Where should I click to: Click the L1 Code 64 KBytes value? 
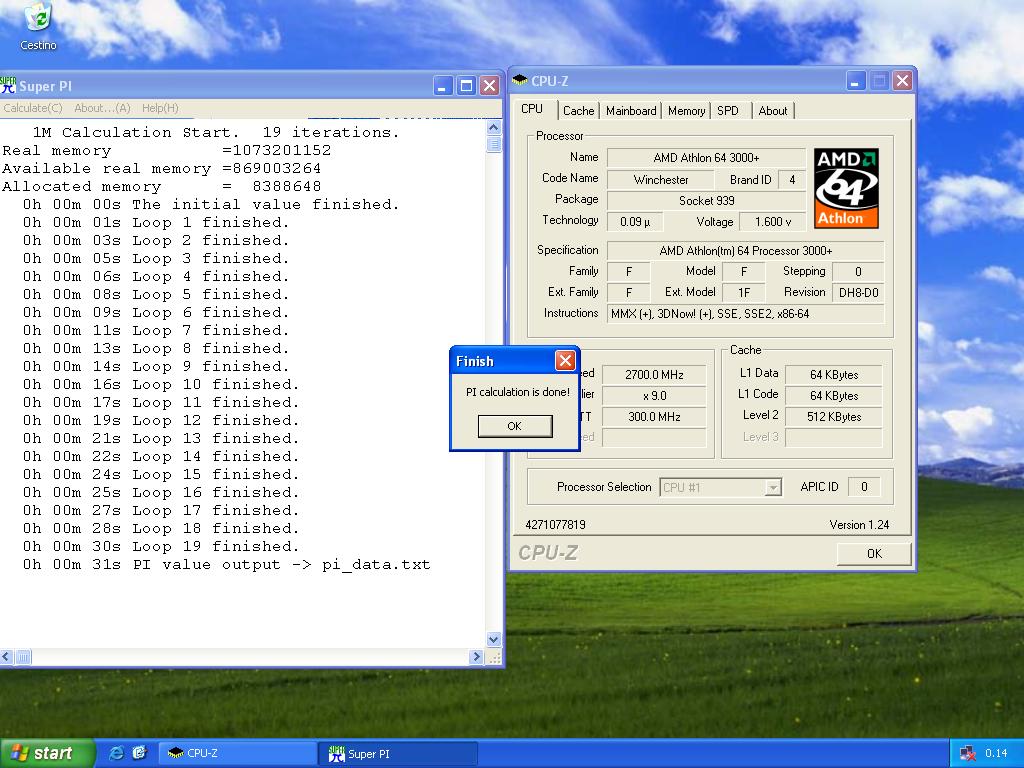pyautogui.click(x=833, y=396)
